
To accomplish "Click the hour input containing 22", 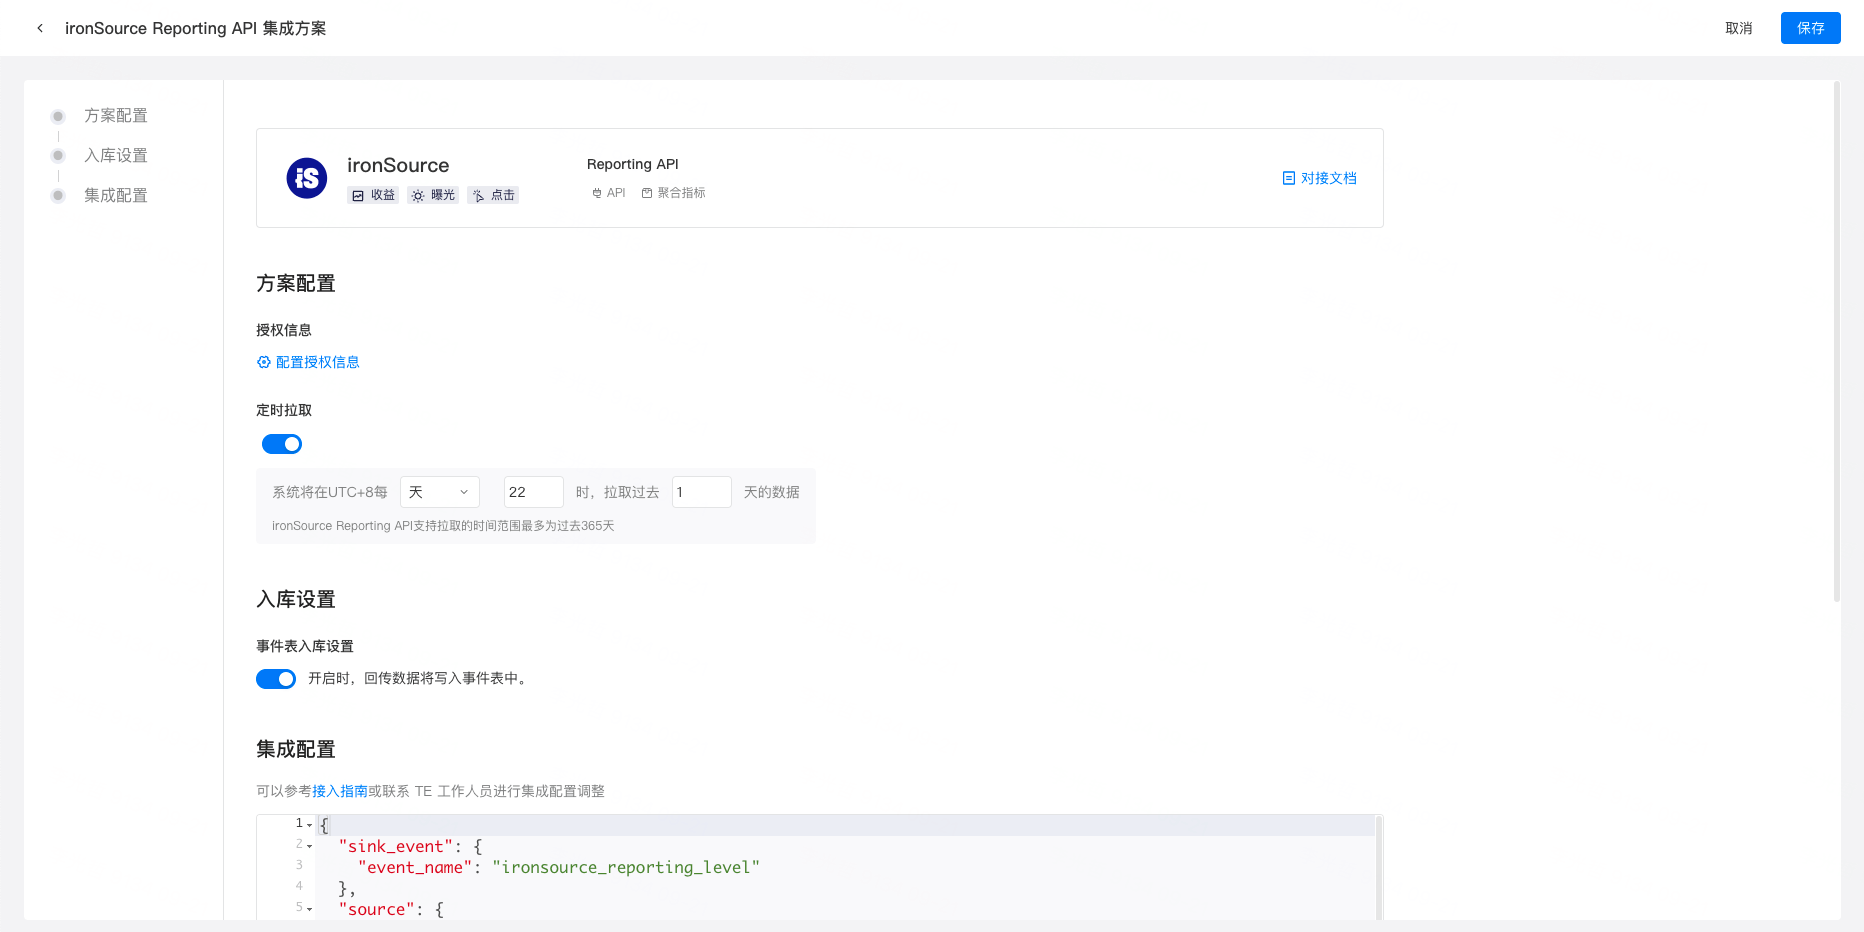I will (x=533, y=491).
